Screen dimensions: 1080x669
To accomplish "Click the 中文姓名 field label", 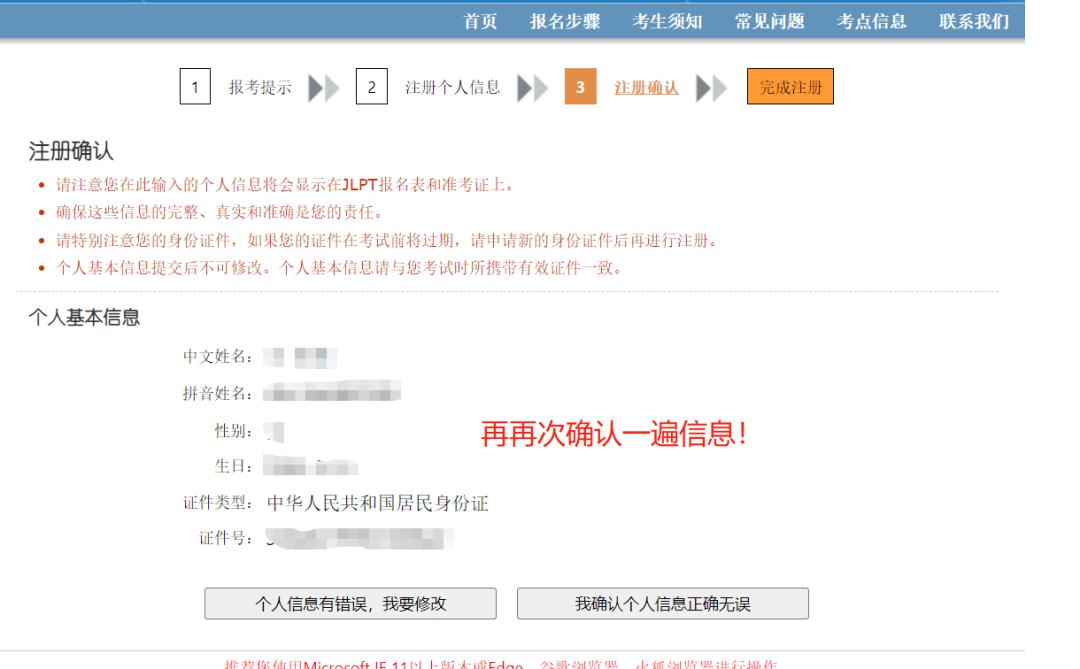I will click(x=218, y=356).
